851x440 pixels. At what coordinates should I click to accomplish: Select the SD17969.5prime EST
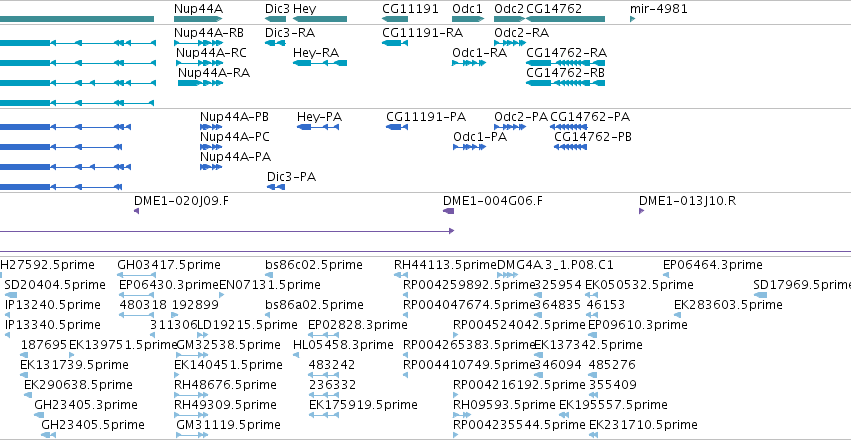click(x=760, y=295)
